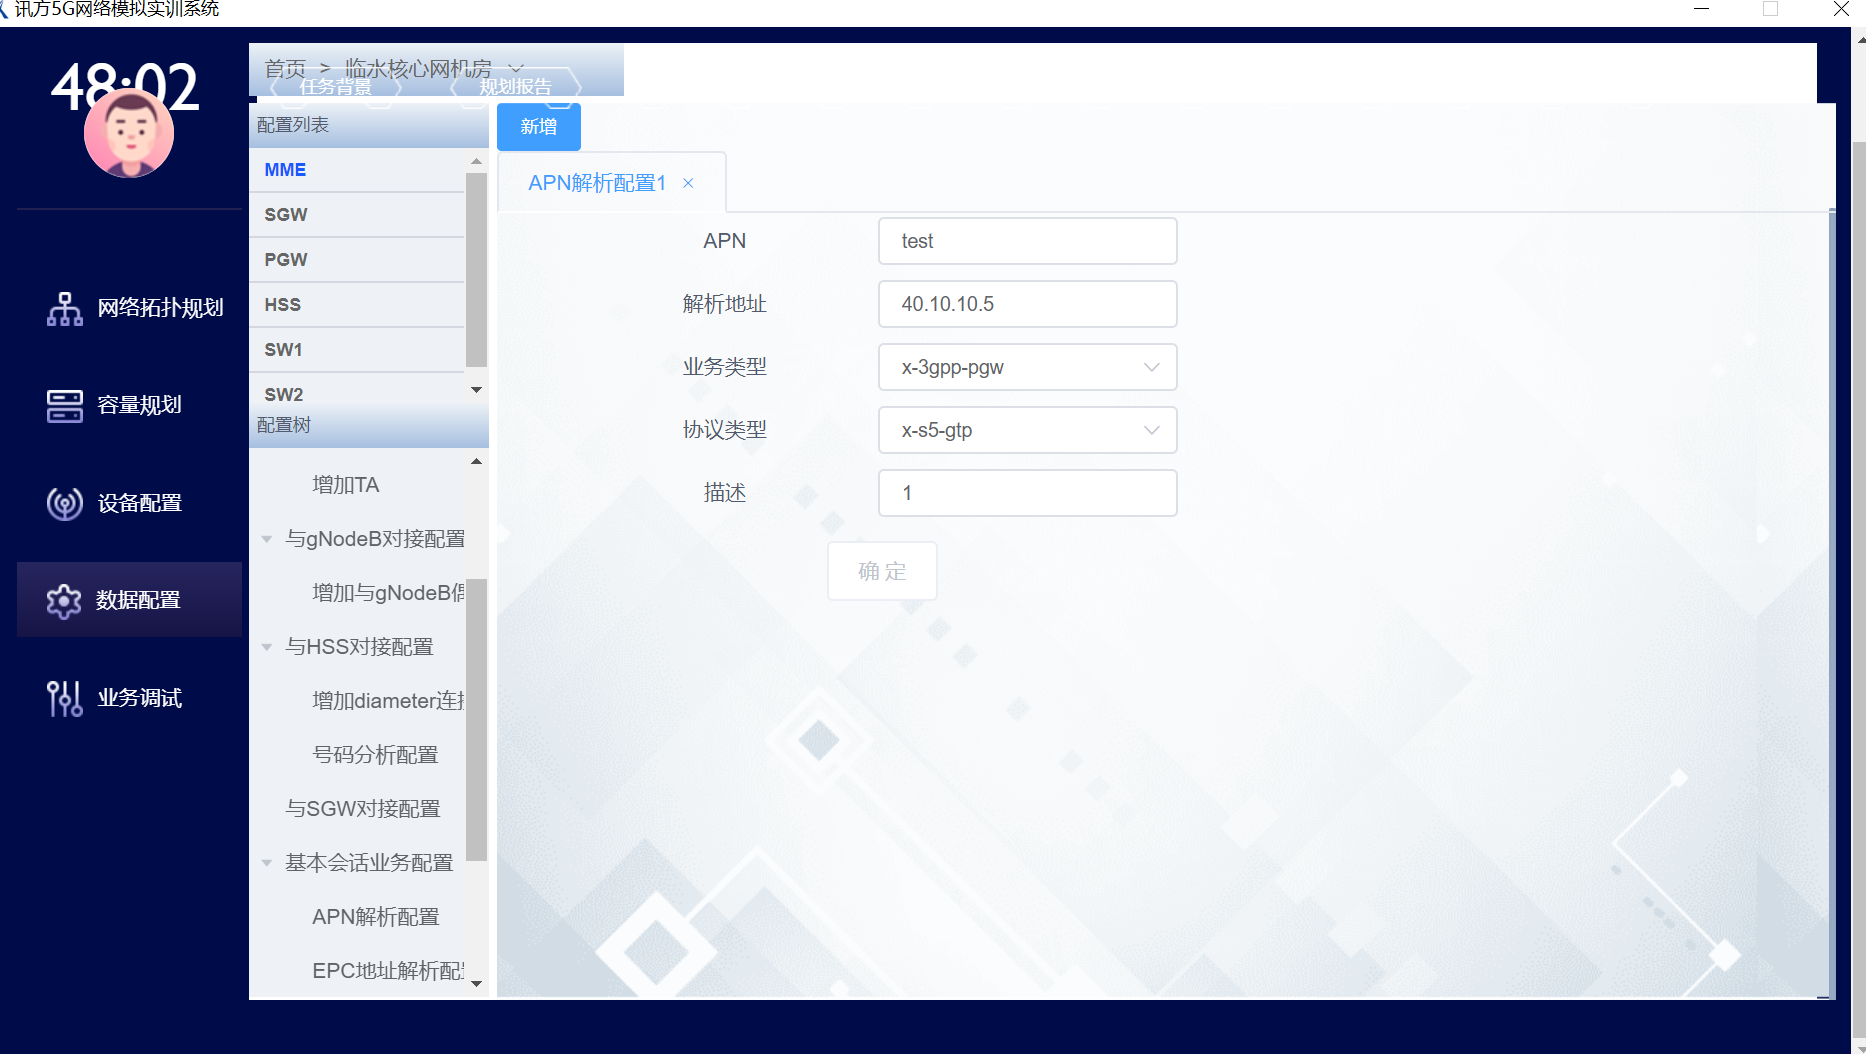Close the APN解析配置1 tab
Screen dimensions: 1866x1054
click(688, 183)
